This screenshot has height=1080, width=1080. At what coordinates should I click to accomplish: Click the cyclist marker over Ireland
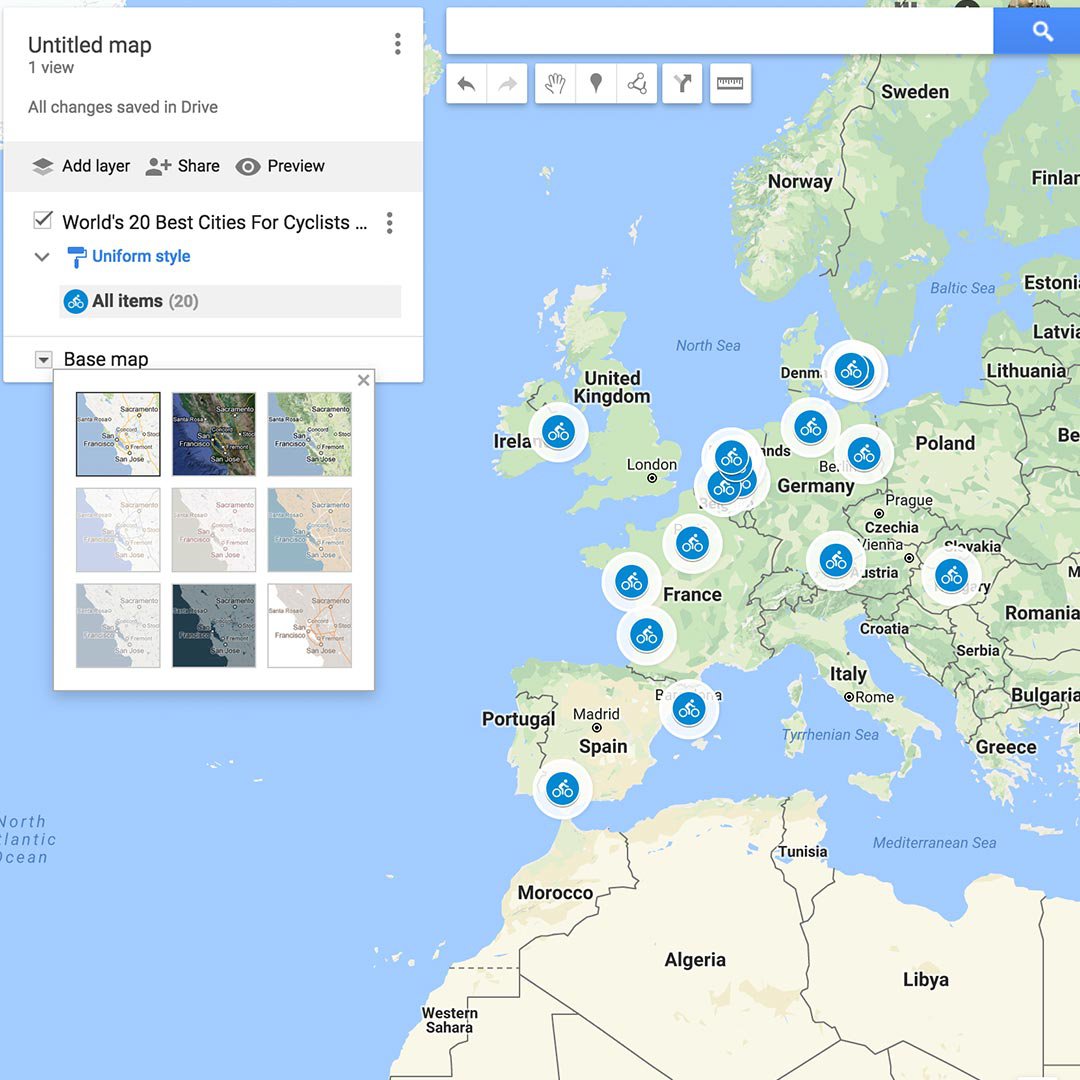[558, 432]
